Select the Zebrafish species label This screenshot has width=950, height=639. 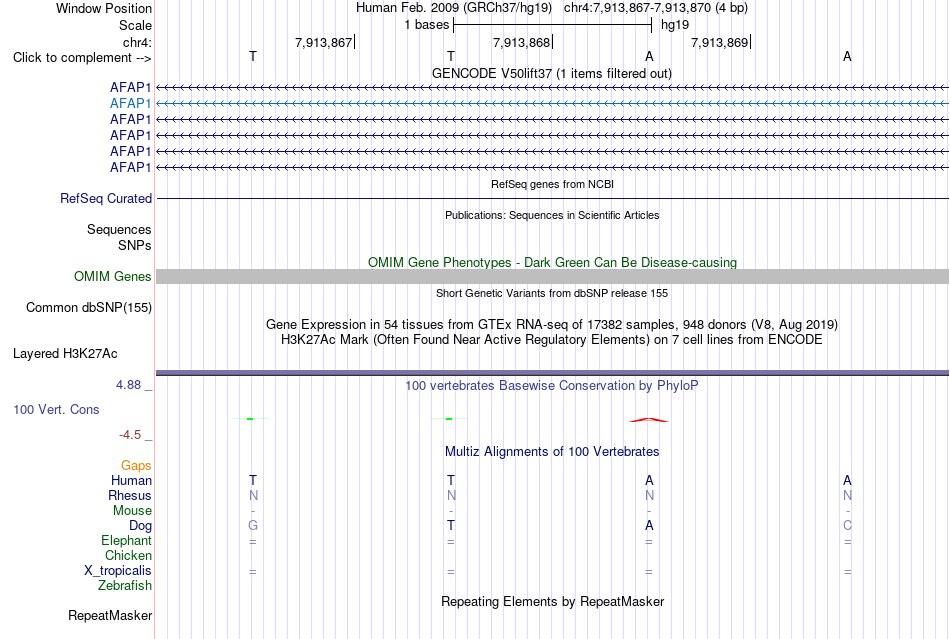[125, 586]
